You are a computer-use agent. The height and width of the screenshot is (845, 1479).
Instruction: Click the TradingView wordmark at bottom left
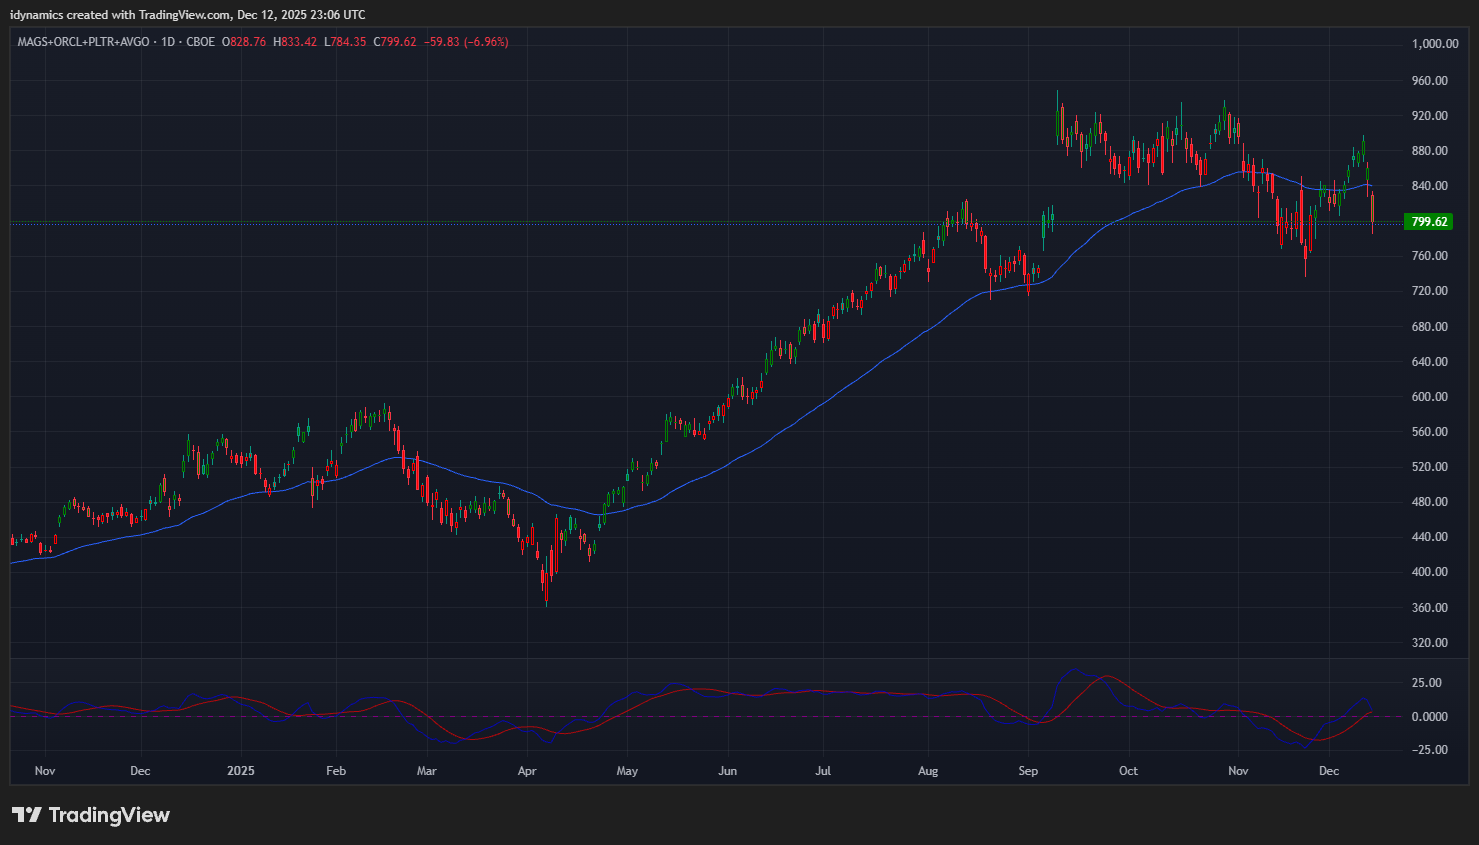point(109,815)
